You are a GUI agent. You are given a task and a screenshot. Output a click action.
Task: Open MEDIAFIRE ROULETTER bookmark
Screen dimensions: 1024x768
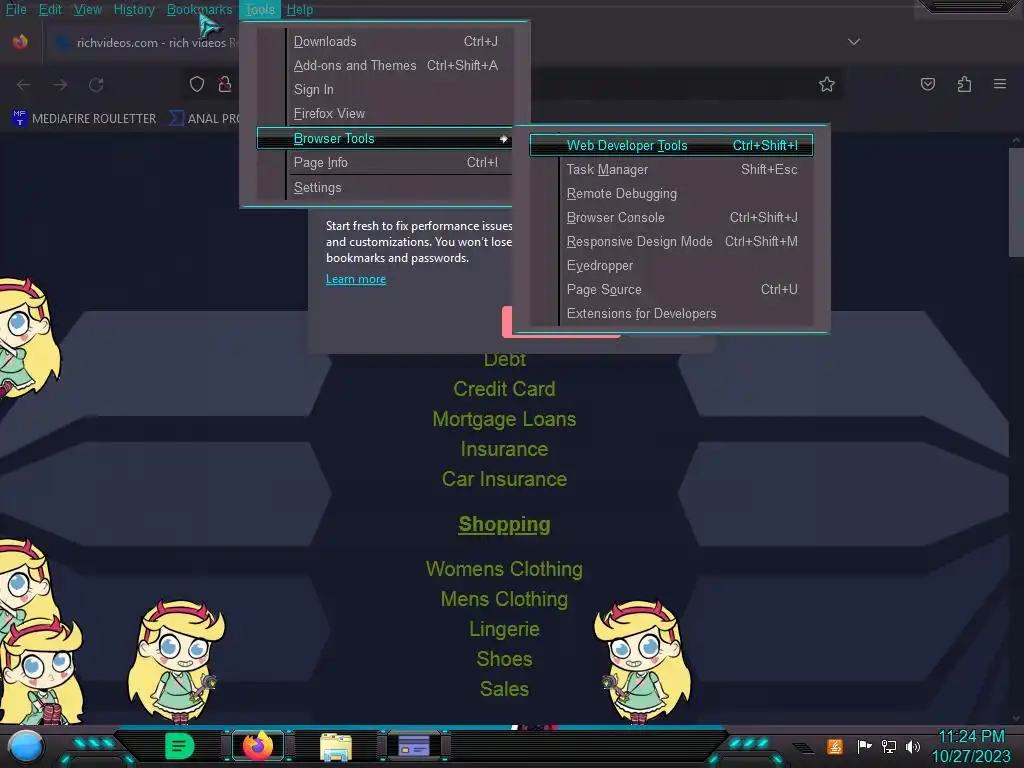click(x=84, y=118)
